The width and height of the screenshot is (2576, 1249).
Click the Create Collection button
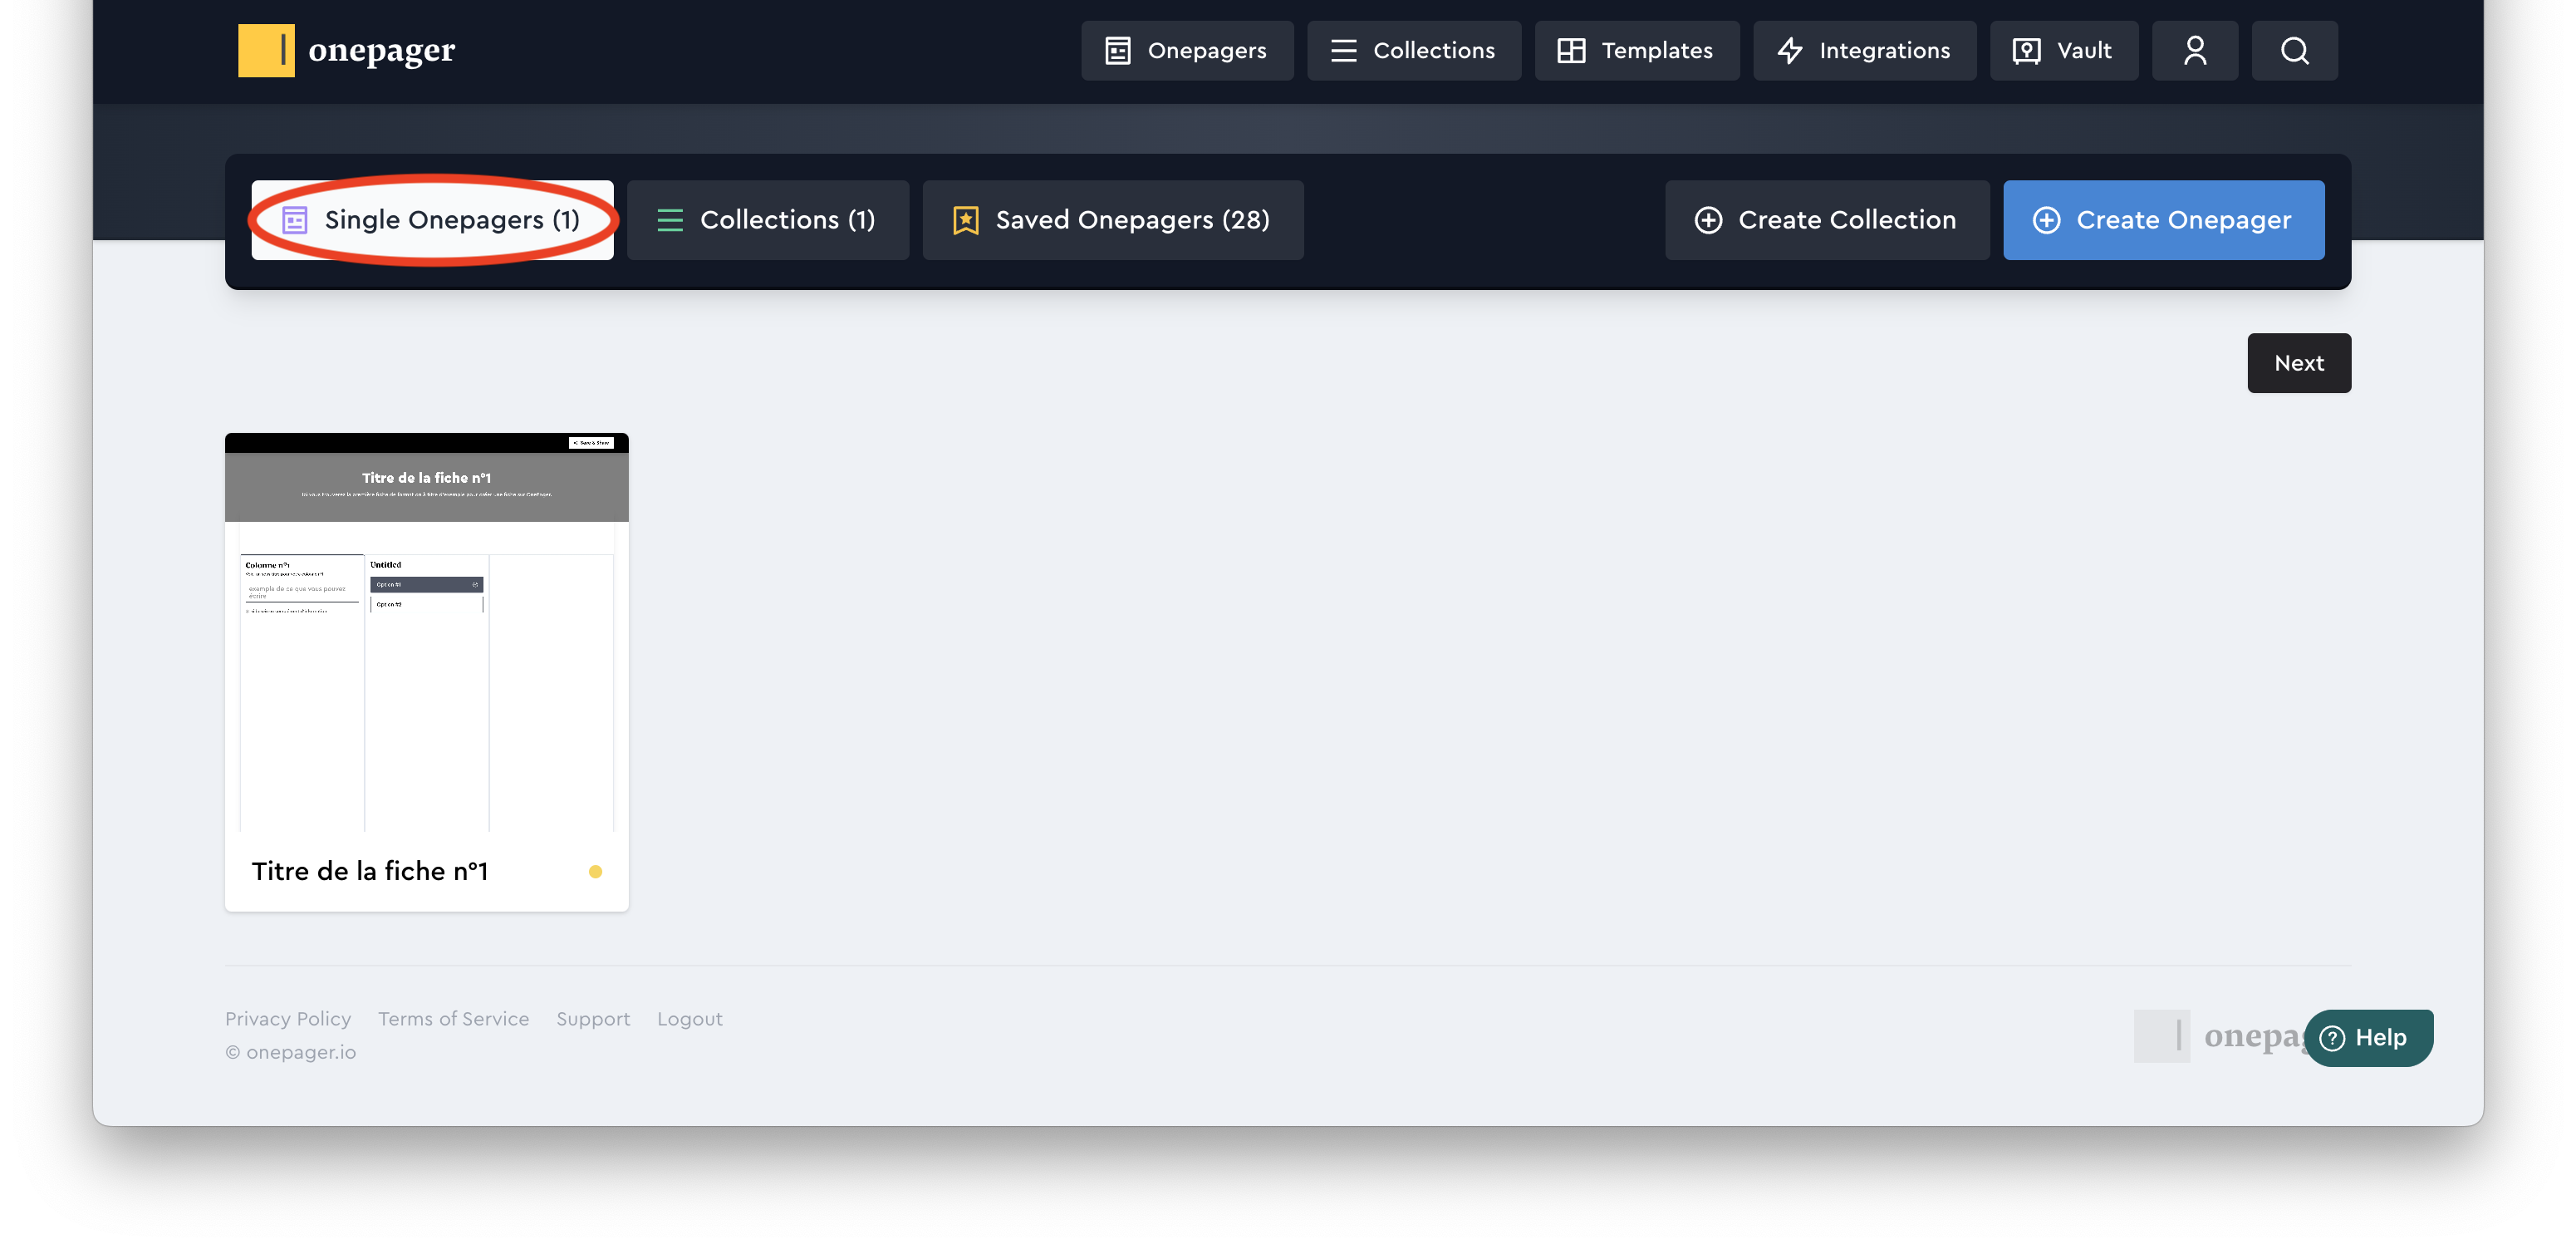[x=1826, y=220]
